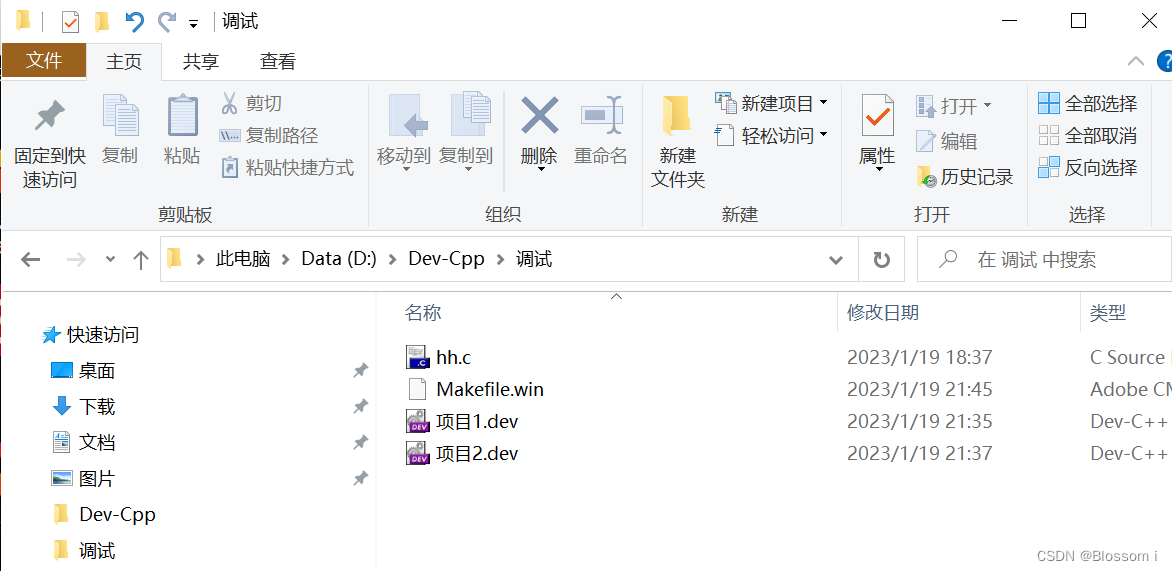Open the Quick Access Toolbar customize dropdown
Image resolution: width=1172 pixels, height=571 pixels.
193,24
